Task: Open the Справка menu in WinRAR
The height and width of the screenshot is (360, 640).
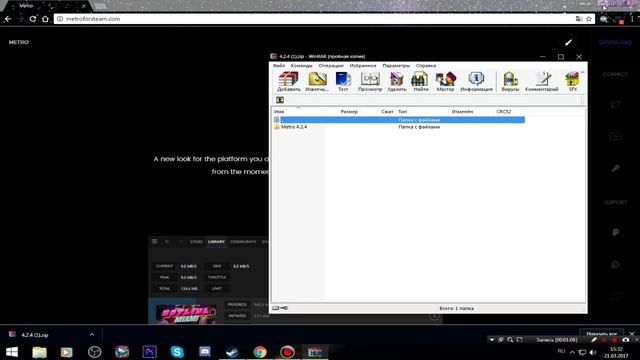Action: pyautogui.click(x=426, y=65)
